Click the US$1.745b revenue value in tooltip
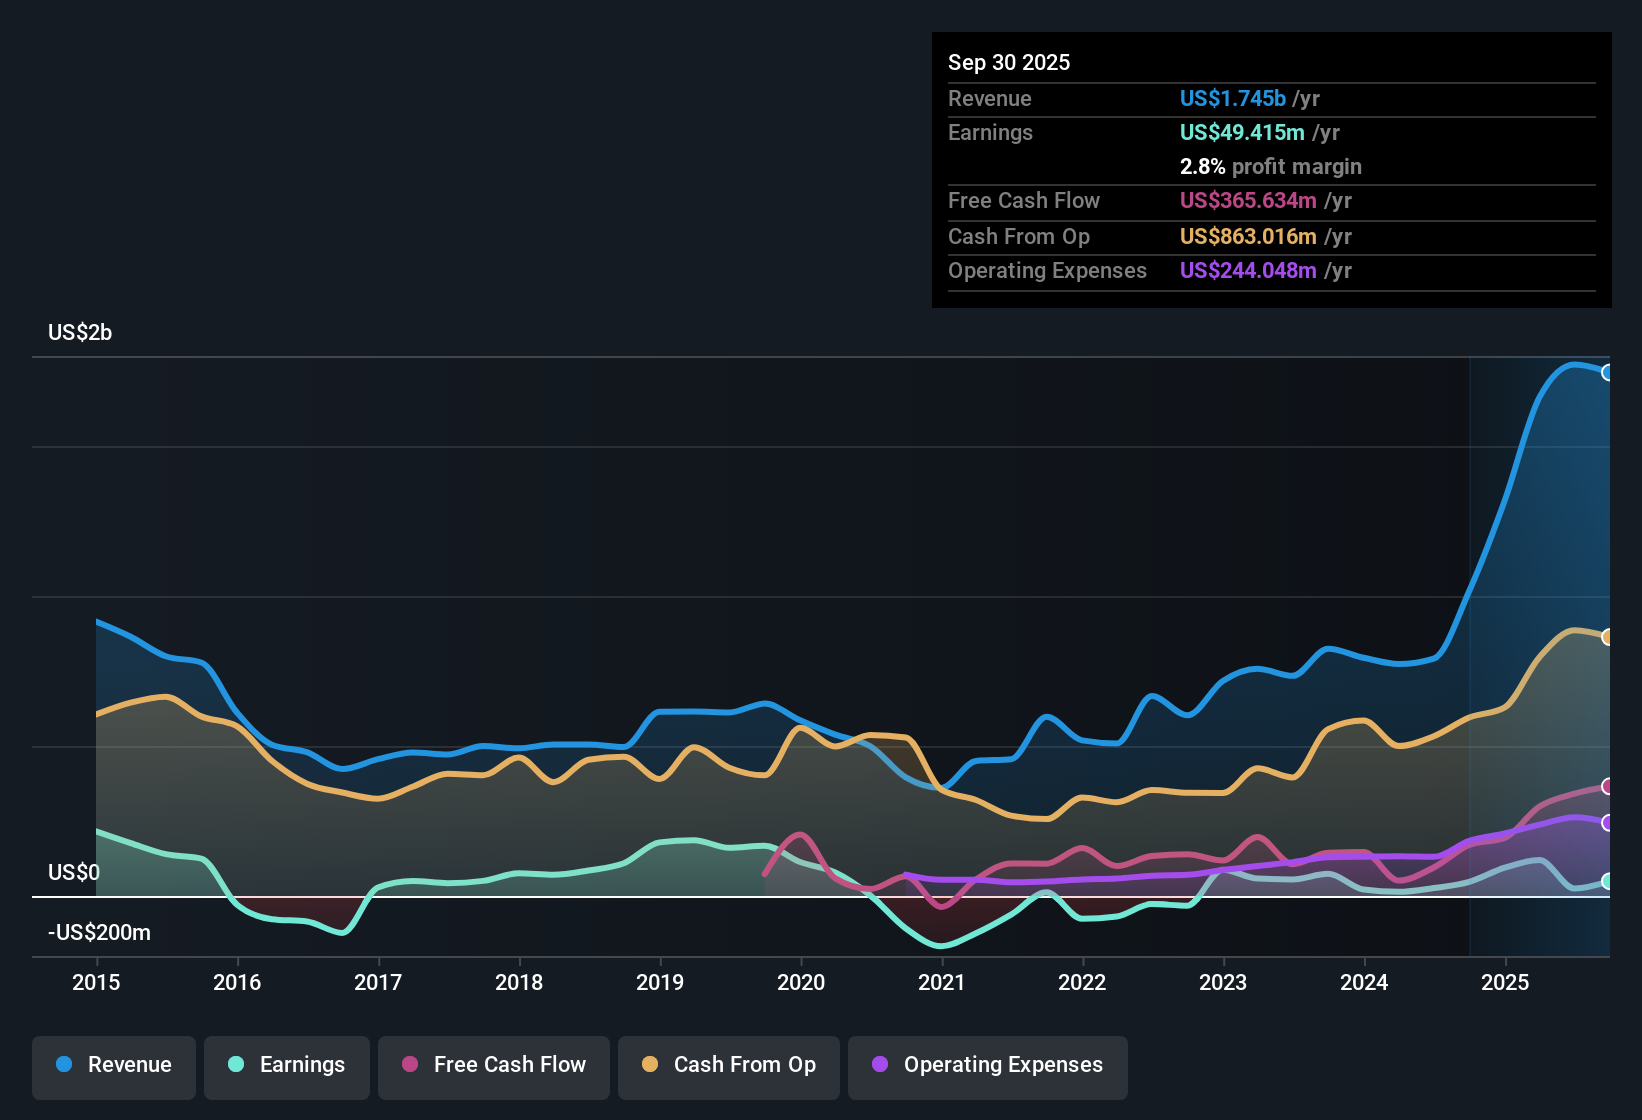1642x1120 pixels. coord(1233,99)
